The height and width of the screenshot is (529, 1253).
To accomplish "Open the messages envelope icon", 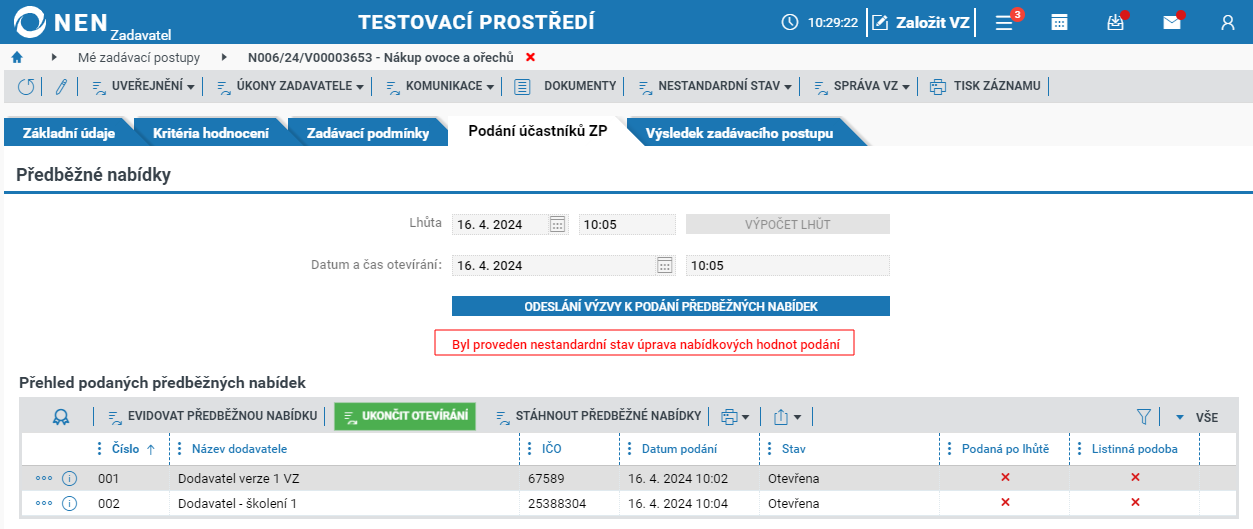I will pos(1172,22).
